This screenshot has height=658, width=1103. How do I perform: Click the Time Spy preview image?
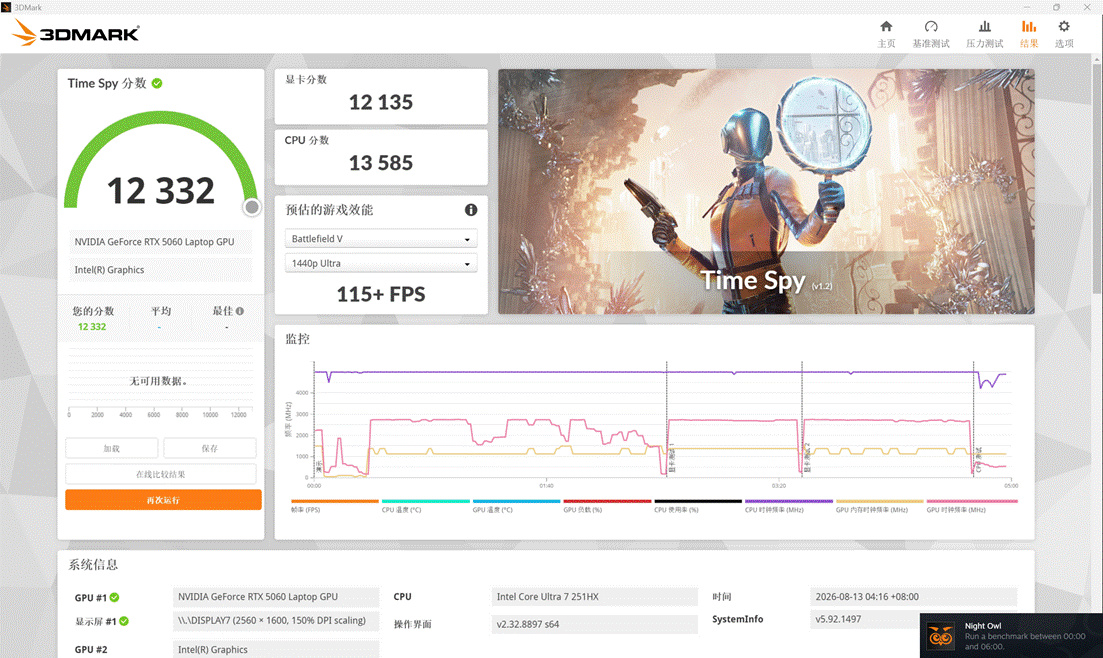766,191
